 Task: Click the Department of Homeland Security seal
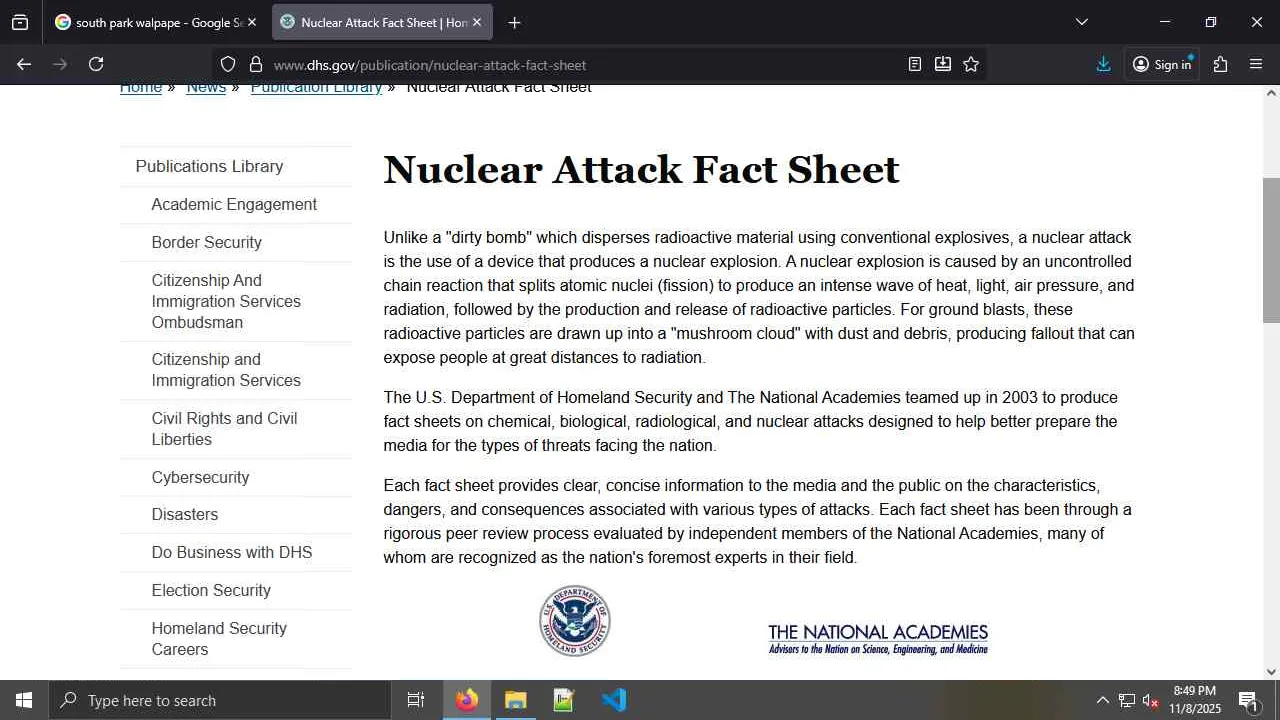click(x=575, y=621)
